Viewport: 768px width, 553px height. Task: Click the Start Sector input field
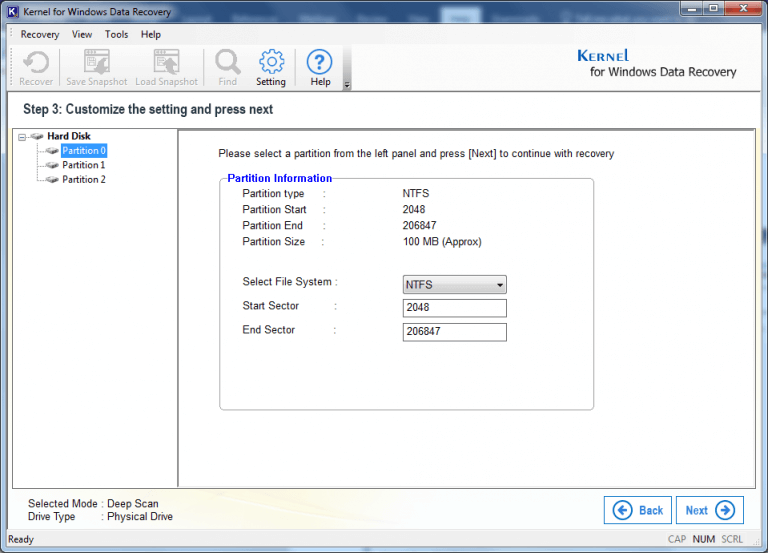[455, 308]
